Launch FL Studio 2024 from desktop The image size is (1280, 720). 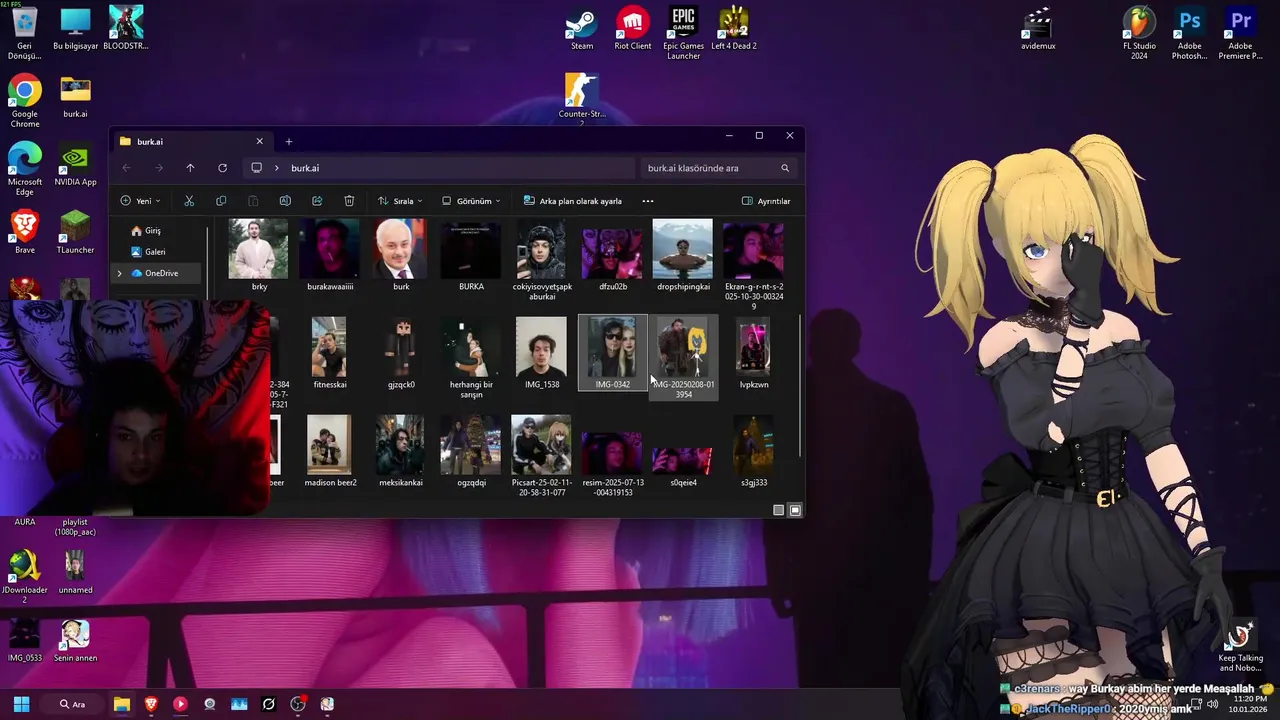coord(1139,33)
